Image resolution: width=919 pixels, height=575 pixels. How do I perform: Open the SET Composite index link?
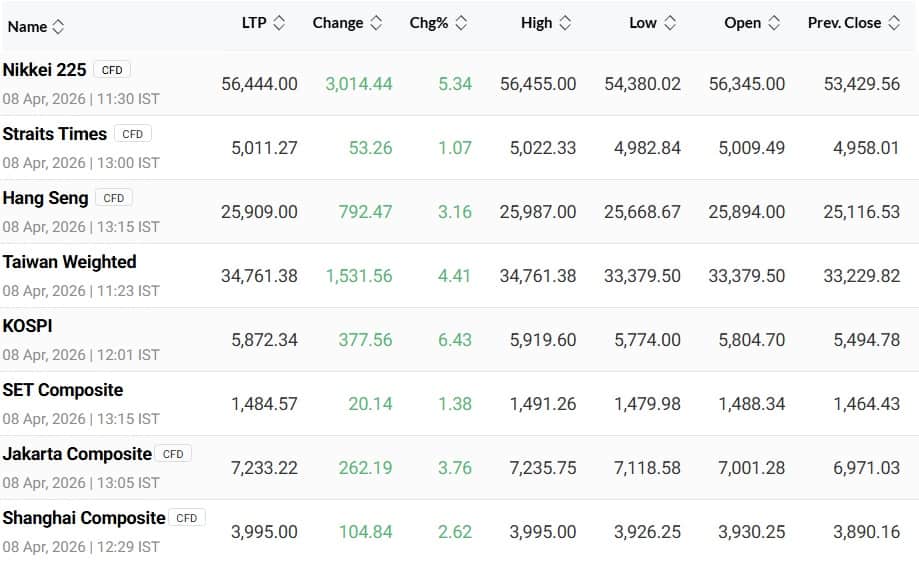pos(63,390)
